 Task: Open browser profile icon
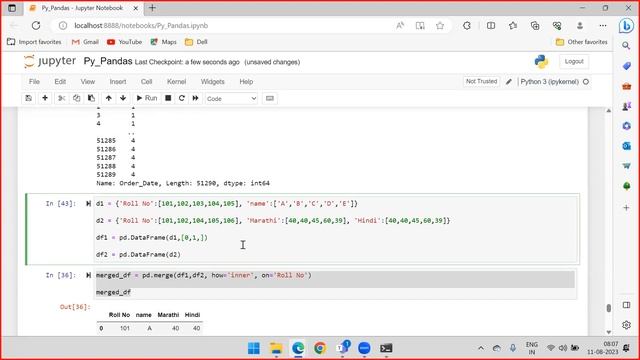point(580,26)
